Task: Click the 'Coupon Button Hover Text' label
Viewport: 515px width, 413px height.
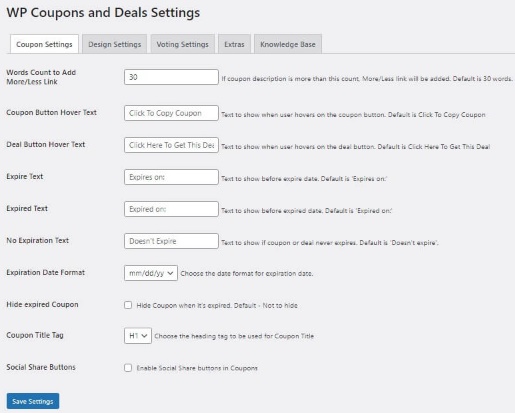Action: pyautogui.click(x=51, y=112)
